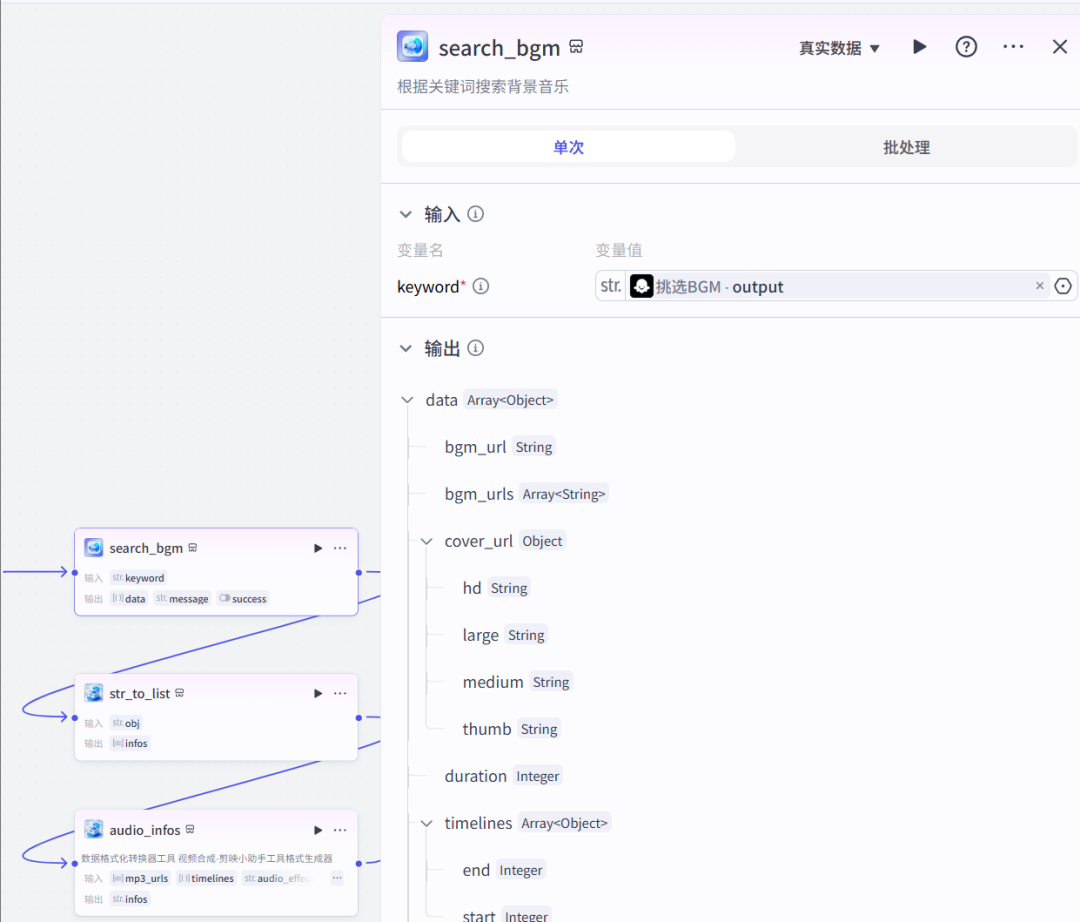Click the obj input tag on str_to_list
The width and height of the screenshot is (1080, 922).
pos(126,723)
